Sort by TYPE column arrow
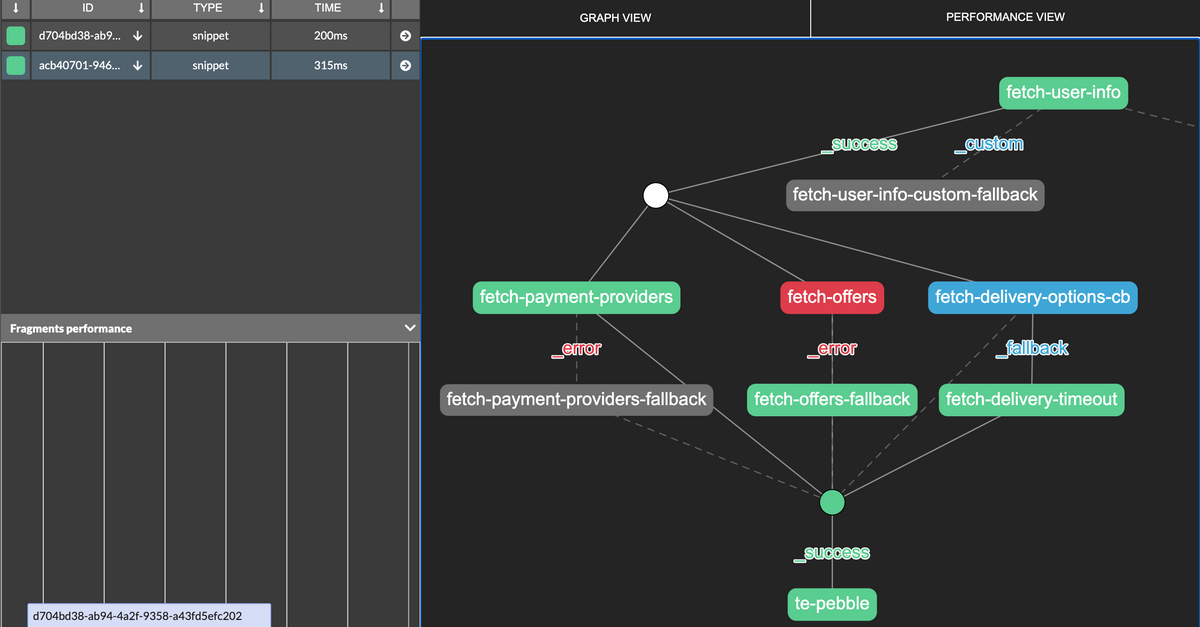 tap(262, 8)
